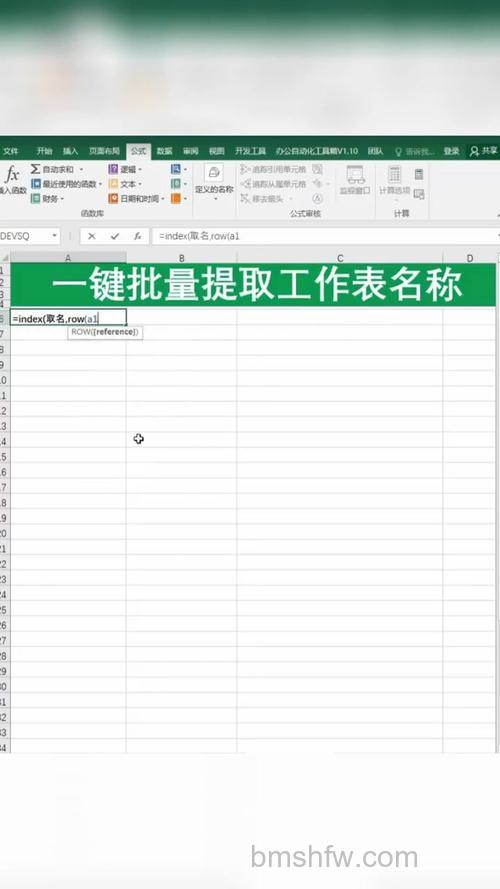Image resolution: width=500 pixels, height=889 pixels.
Task: Click Trace Precedents (追踪引用单元格)
Action: tap(273, 169)
